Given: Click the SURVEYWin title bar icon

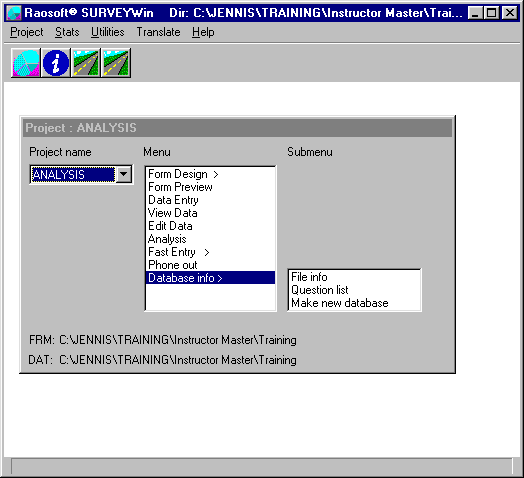Looking at the screenshot, I should tap(14, 13).
